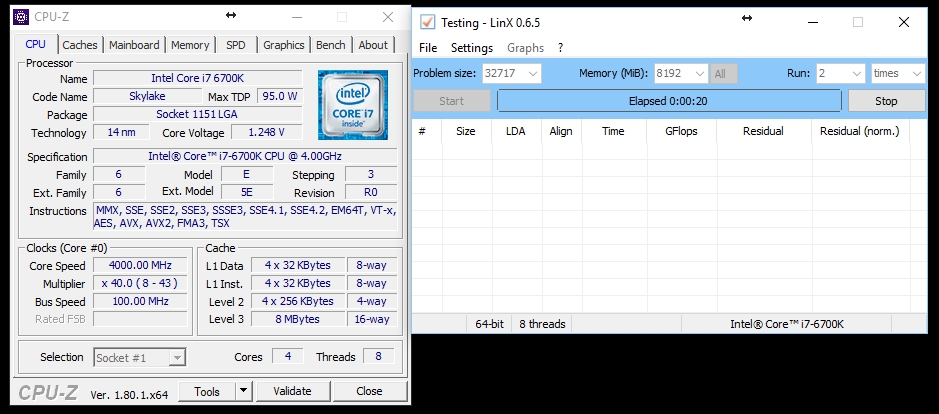
Task: Click the Max TDP value 95.0 W
Action: [280, 96]
